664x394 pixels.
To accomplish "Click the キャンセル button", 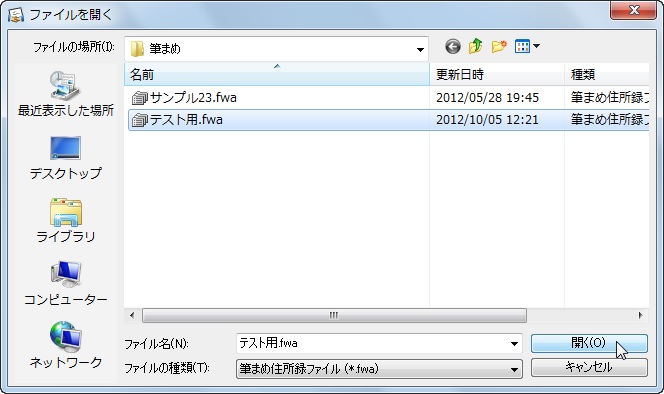I will (589, 367).
